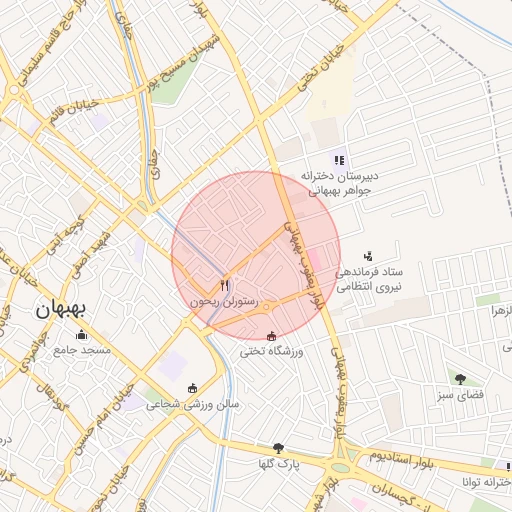
Task: Click the مسجد جامع label
Action: pyautogui.click(x=82, y=350)
